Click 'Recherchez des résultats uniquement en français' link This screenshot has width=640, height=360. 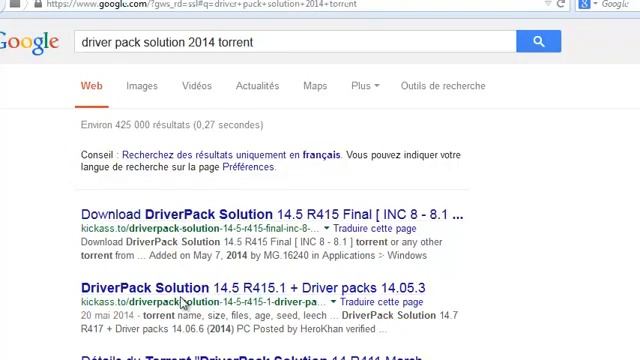pyautogui.click(x=231, y=155)
